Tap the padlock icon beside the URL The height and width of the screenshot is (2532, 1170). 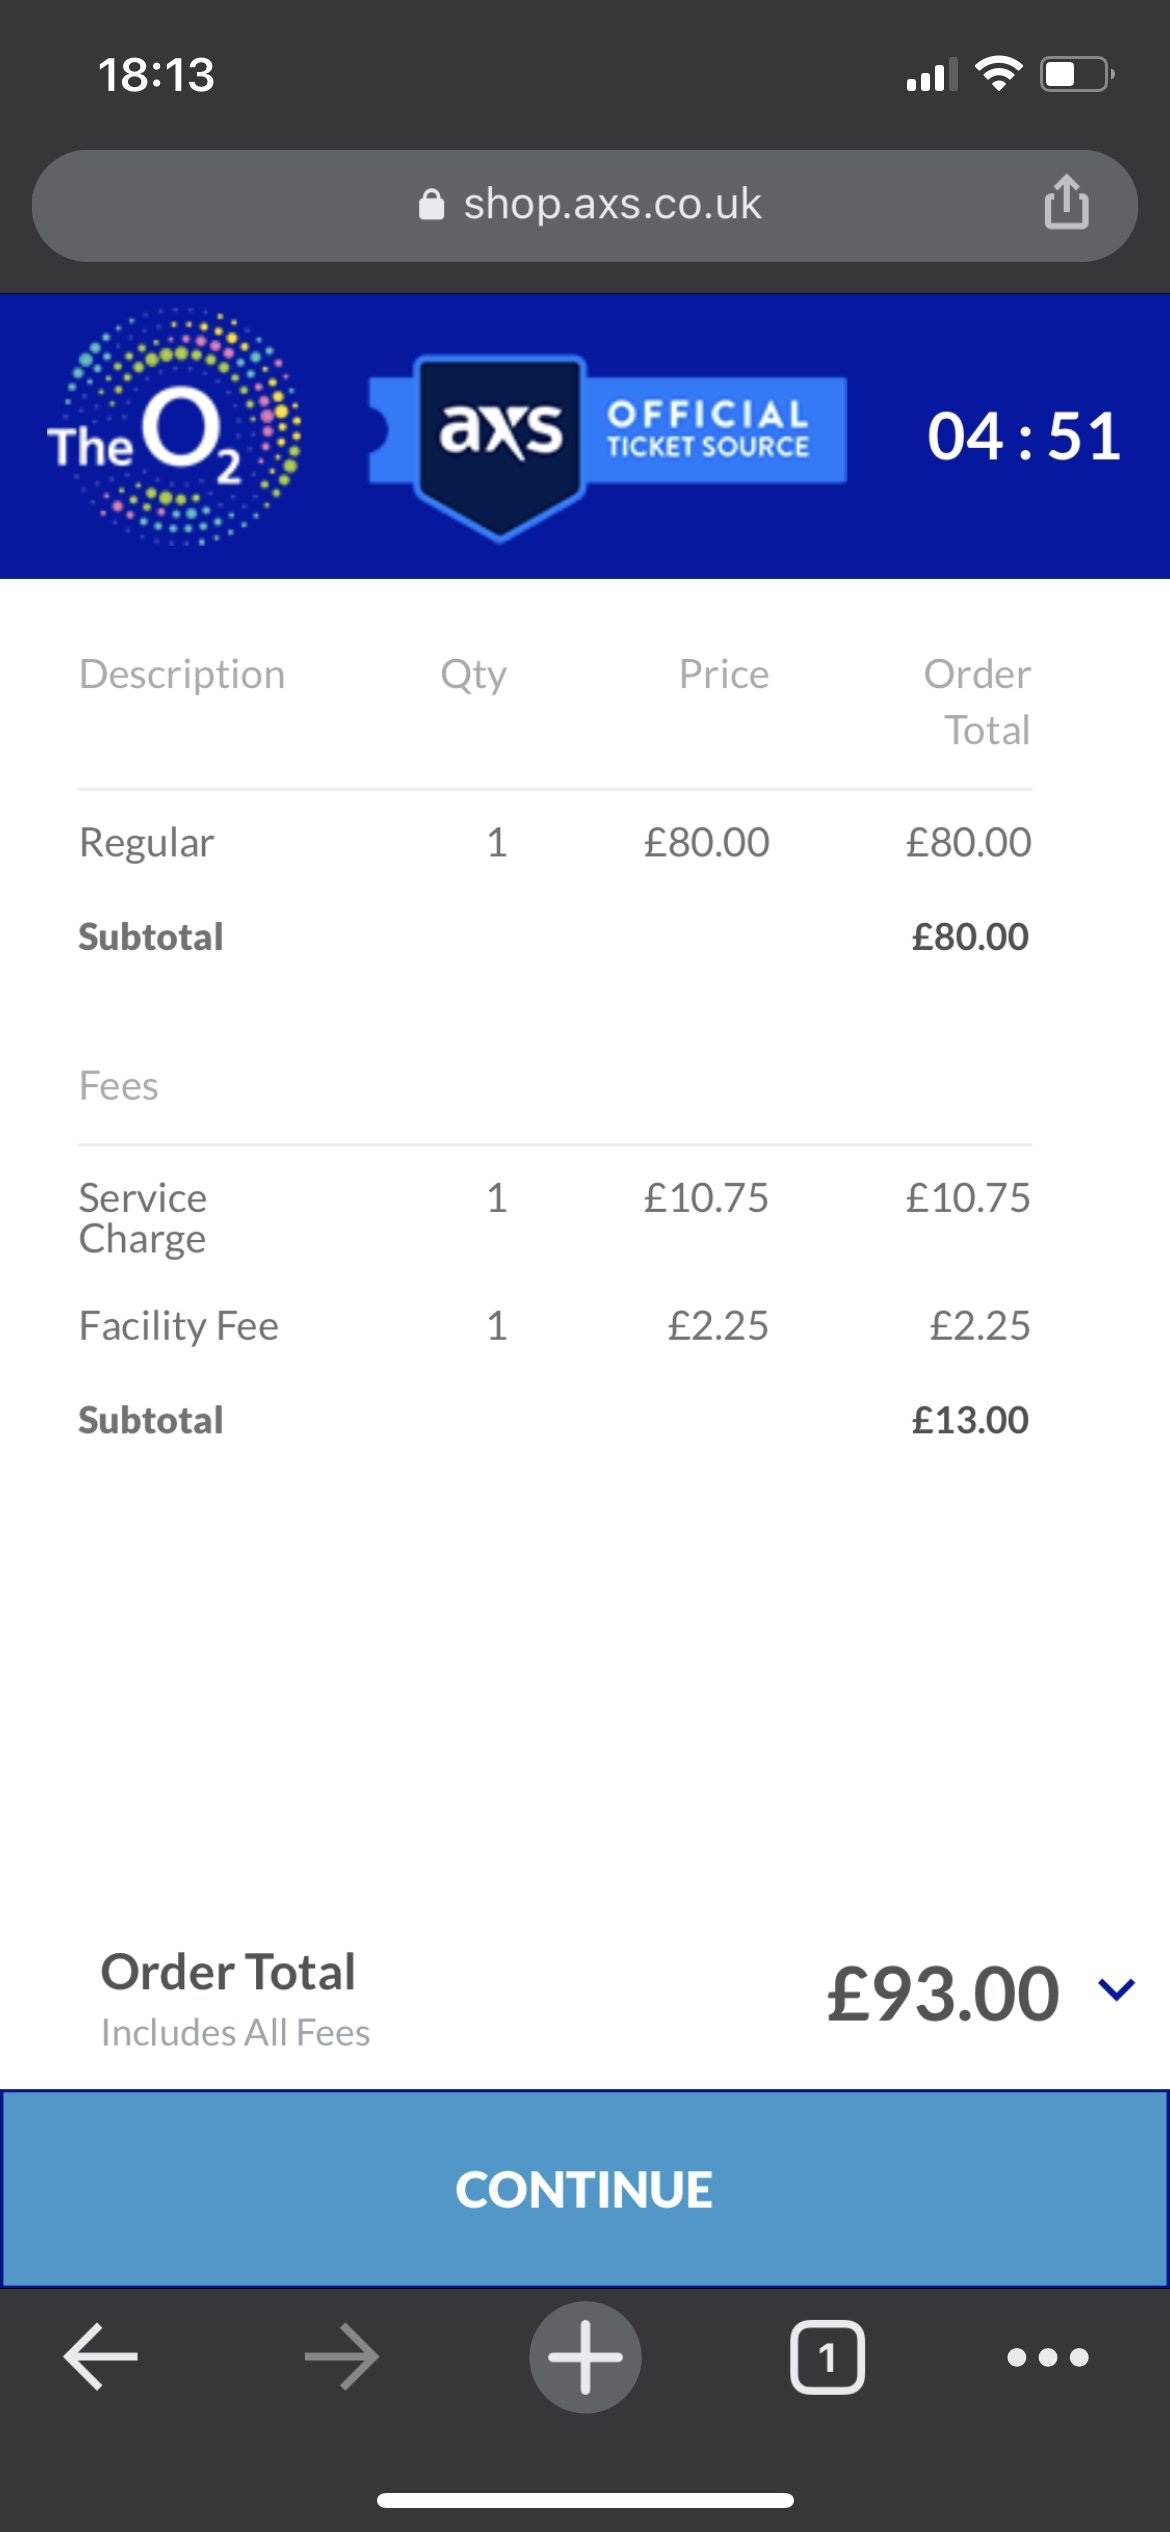coord(431,205)
